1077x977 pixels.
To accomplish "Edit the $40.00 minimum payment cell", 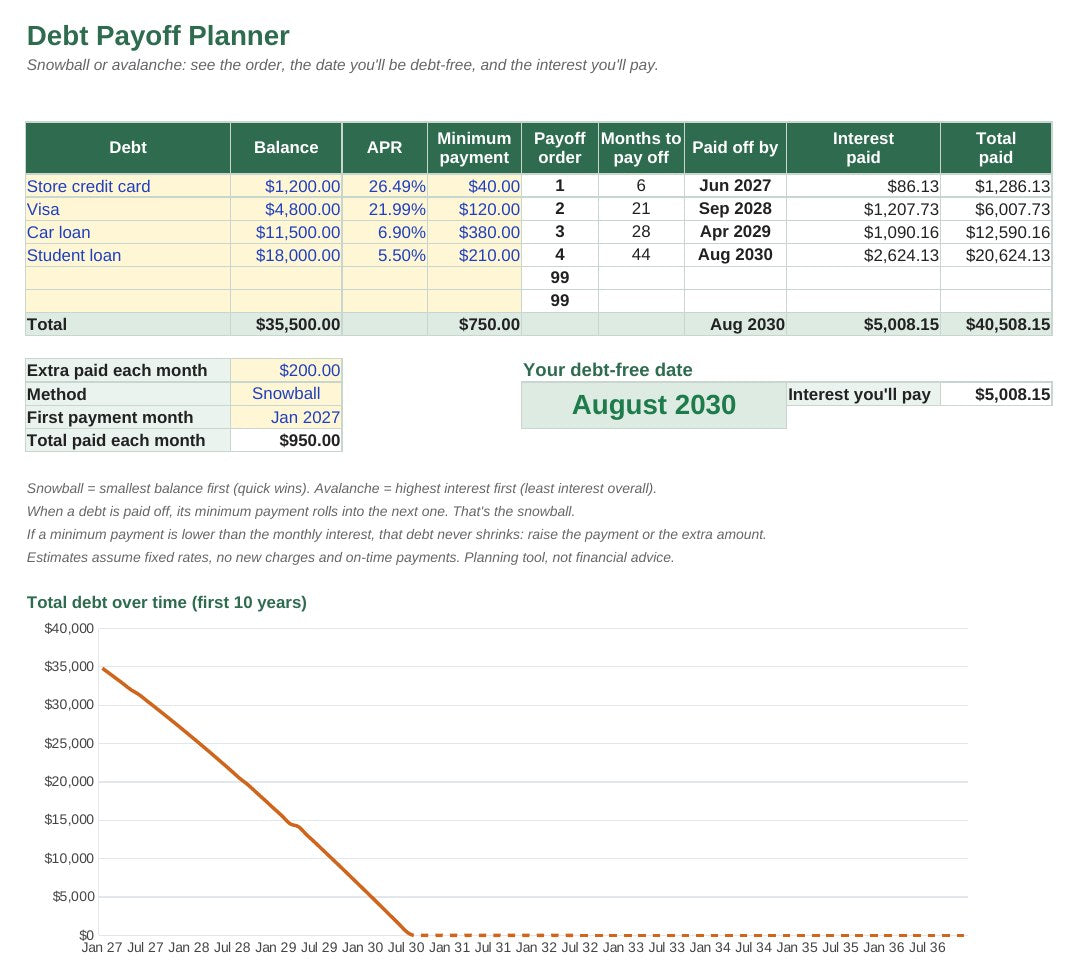I will 474,186.
